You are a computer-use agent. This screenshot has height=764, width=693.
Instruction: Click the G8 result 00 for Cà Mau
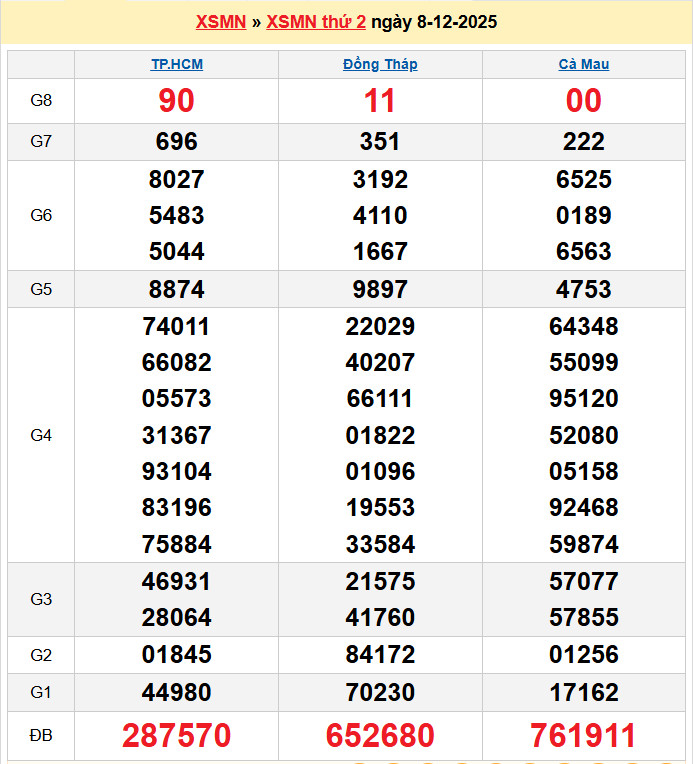583,101
